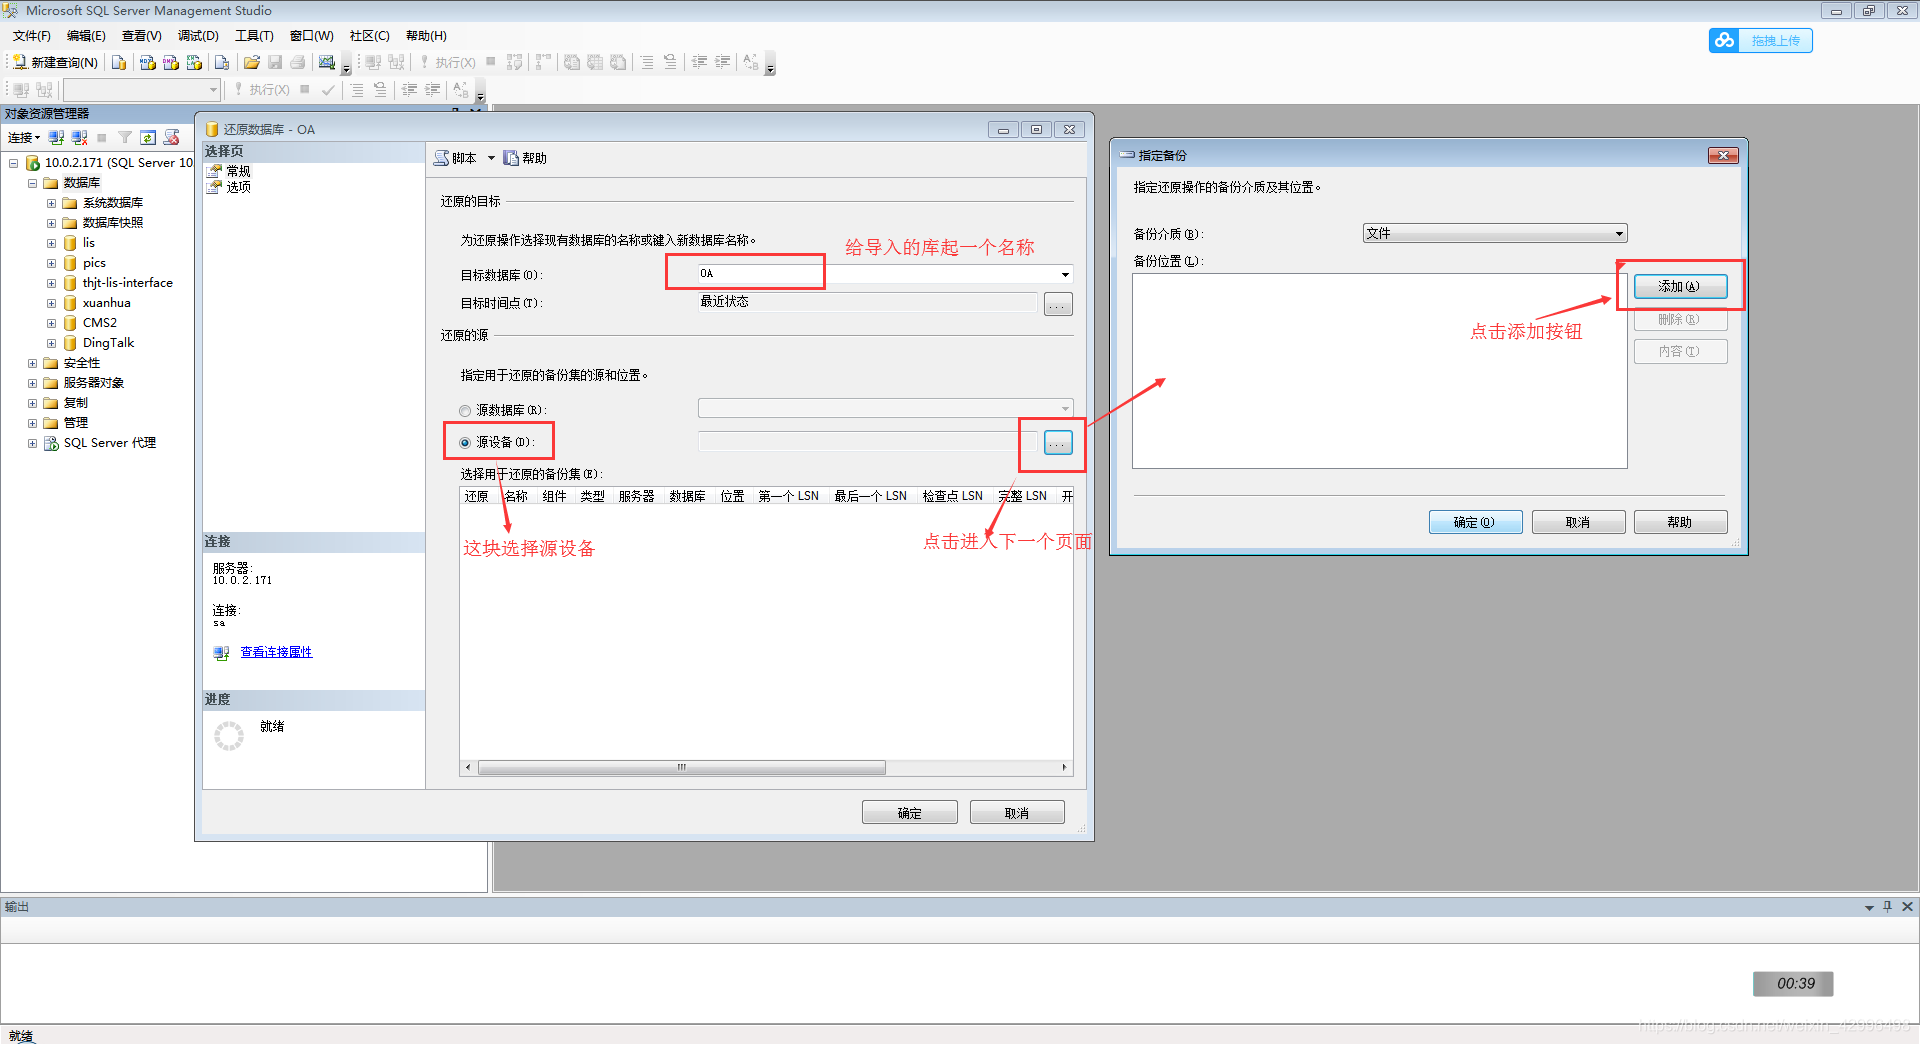
Task: Click the 备份位置 list box
Action: tap(1379, 371)
